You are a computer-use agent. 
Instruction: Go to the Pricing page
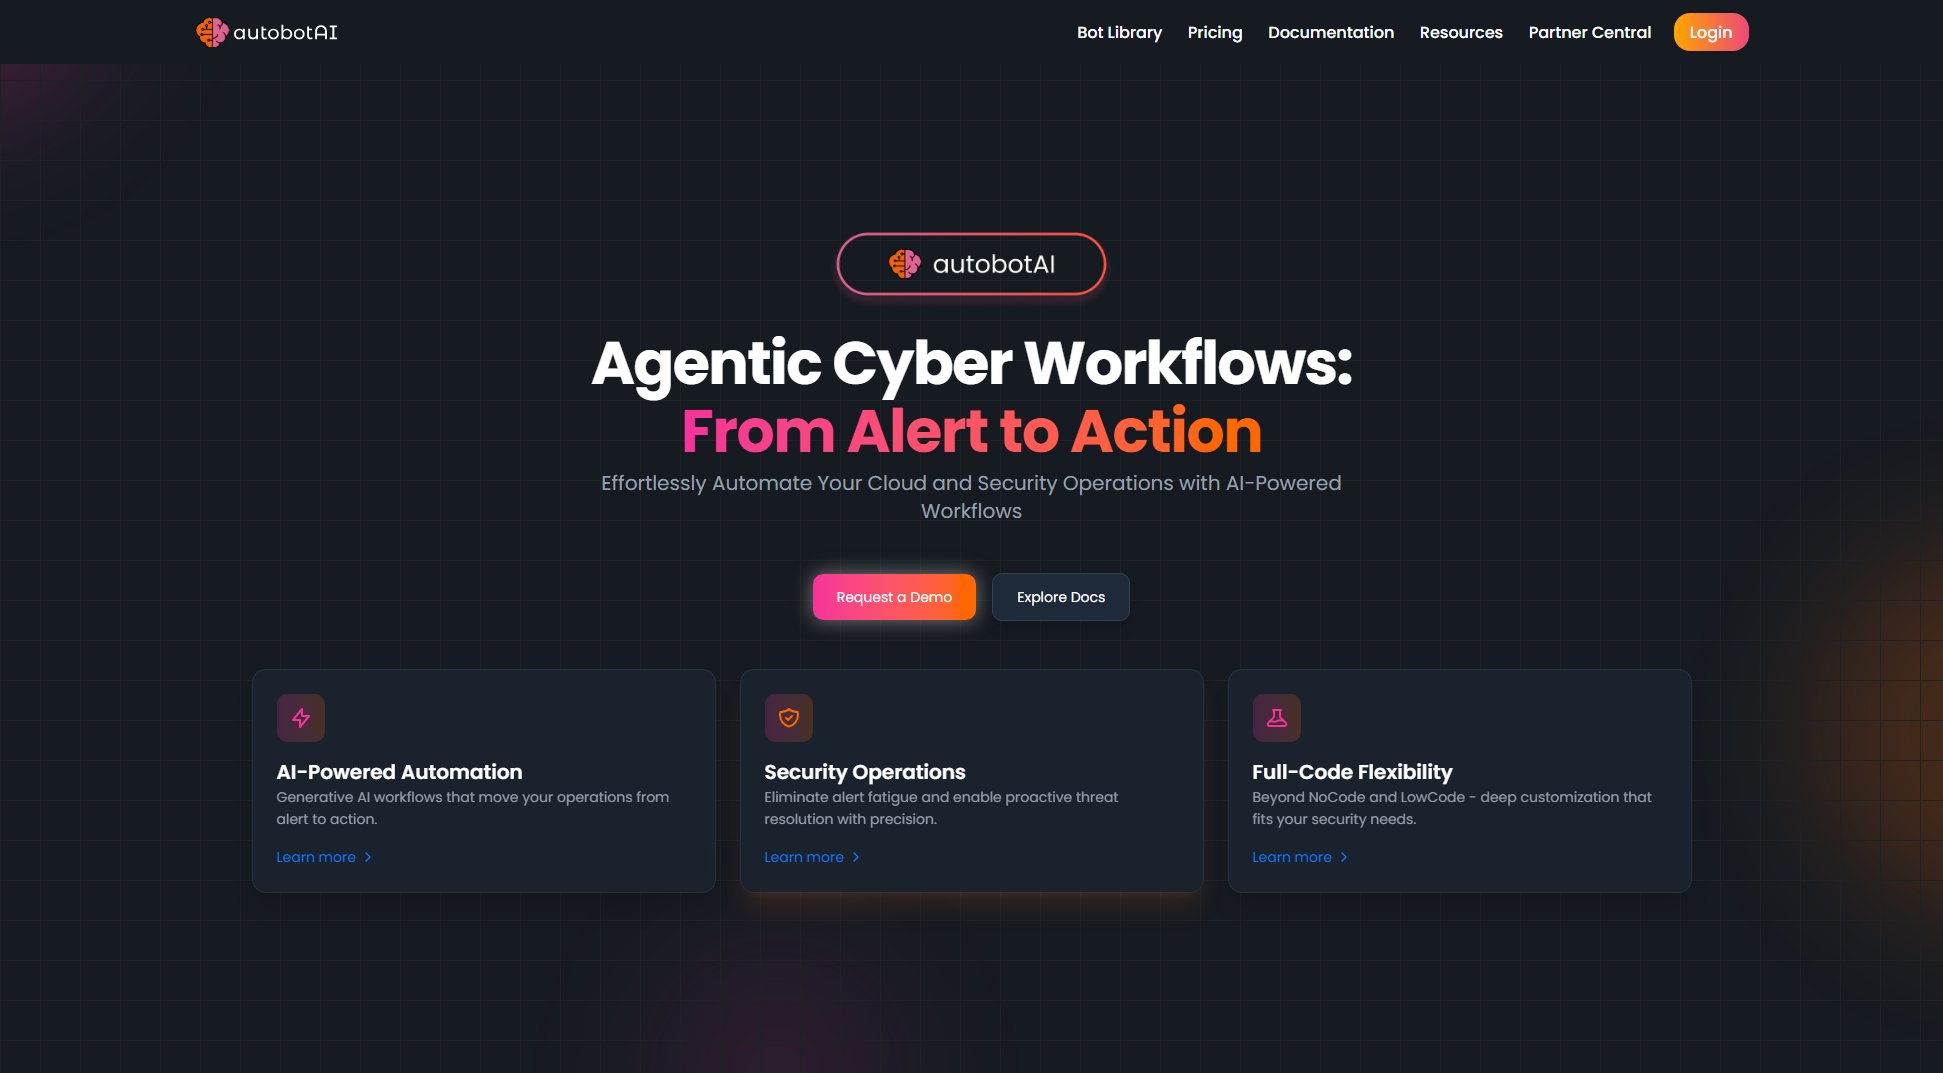click(x=1215, y=32)
